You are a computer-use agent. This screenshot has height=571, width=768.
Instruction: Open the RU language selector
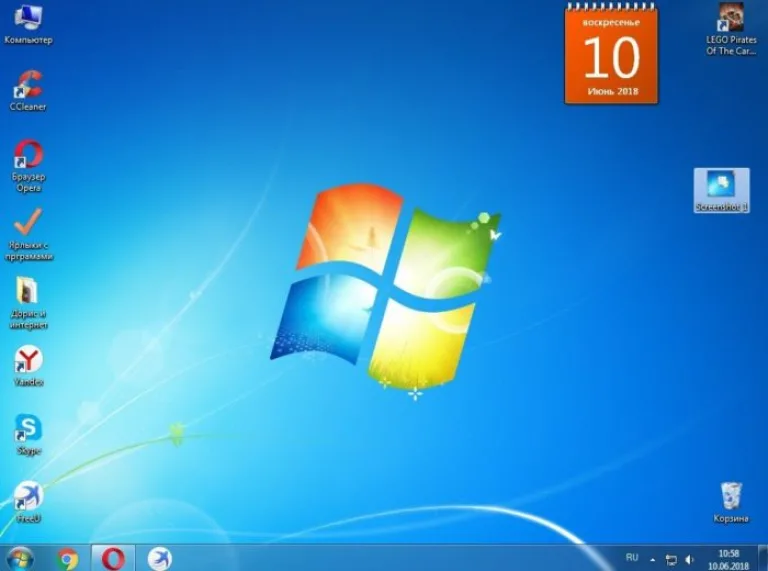click(x=632, y=557)
